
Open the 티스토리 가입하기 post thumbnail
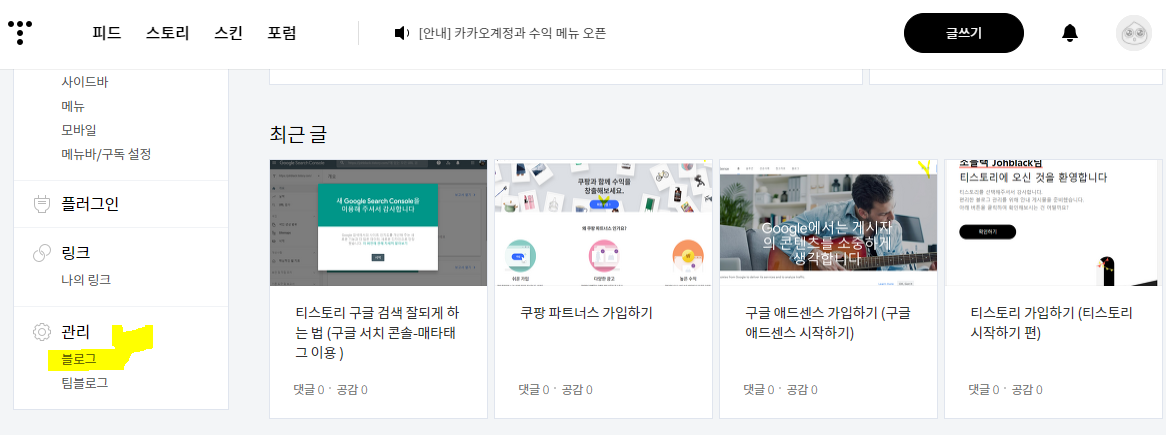coord(1053,222)
